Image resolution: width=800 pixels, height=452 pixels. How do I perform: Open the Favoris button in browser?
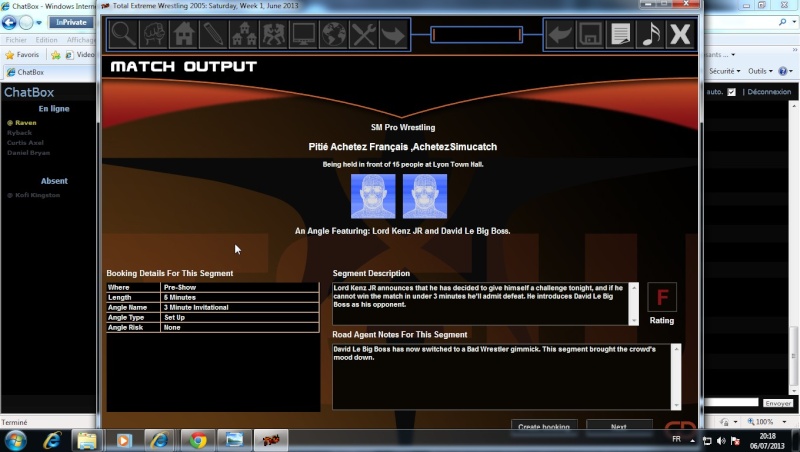[22, 55]
